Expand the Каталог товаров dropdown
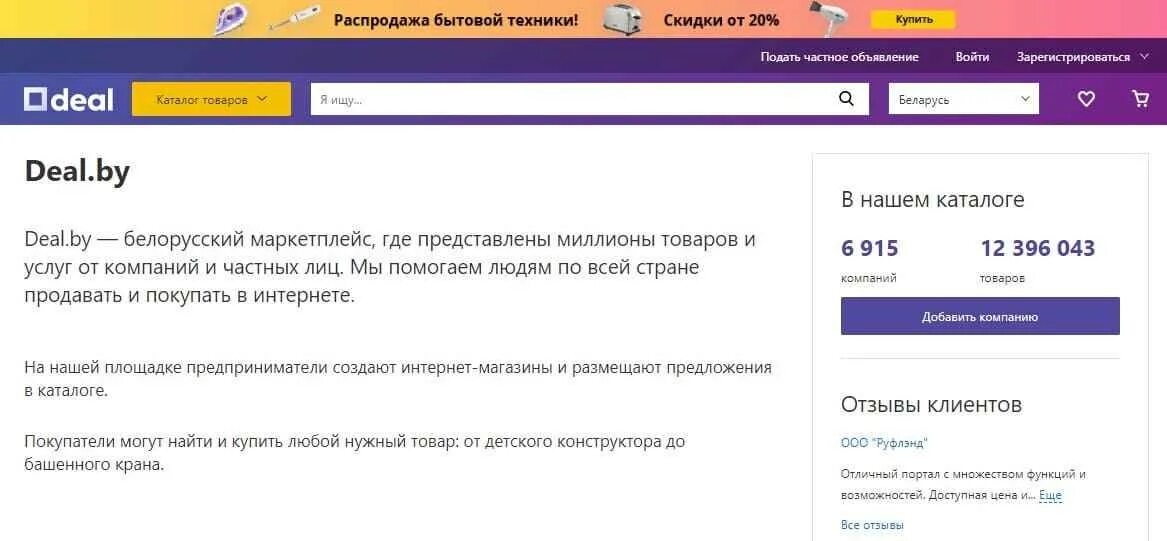Screen dimensions: 1167x541 [211, 99]
